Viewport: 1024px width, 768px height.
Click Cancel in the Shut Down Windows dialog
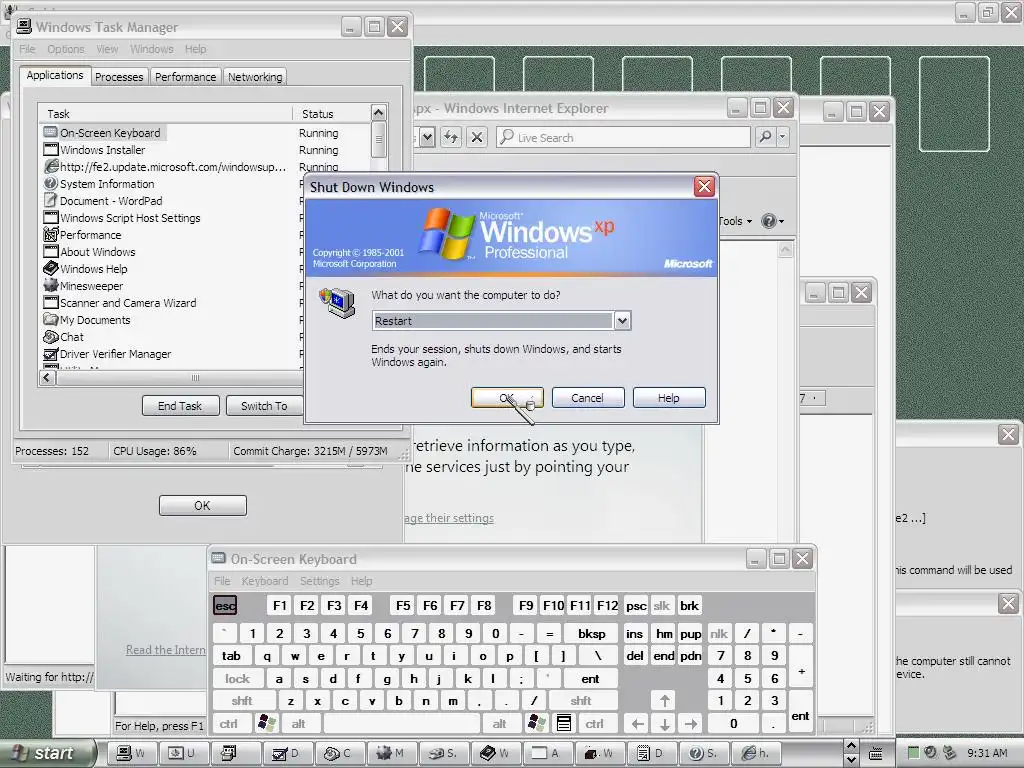pos(588,398)
